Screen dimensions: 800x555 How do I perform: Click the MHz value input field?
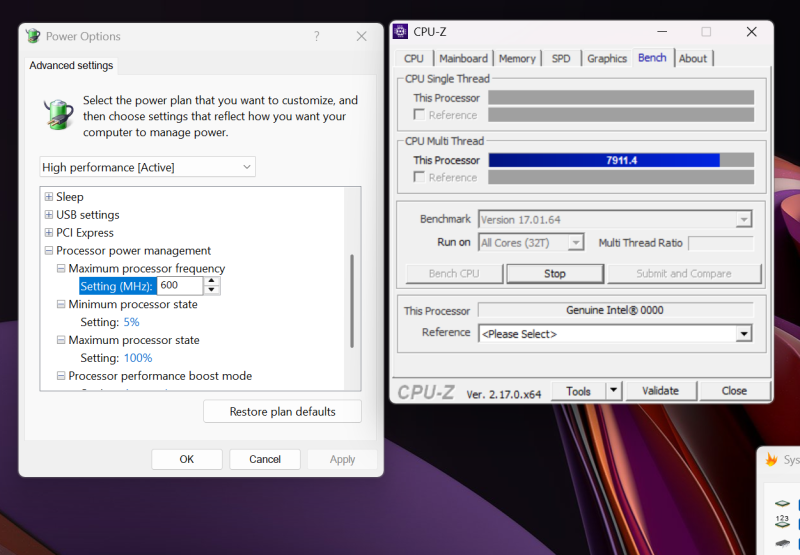[x=180, y=285]
